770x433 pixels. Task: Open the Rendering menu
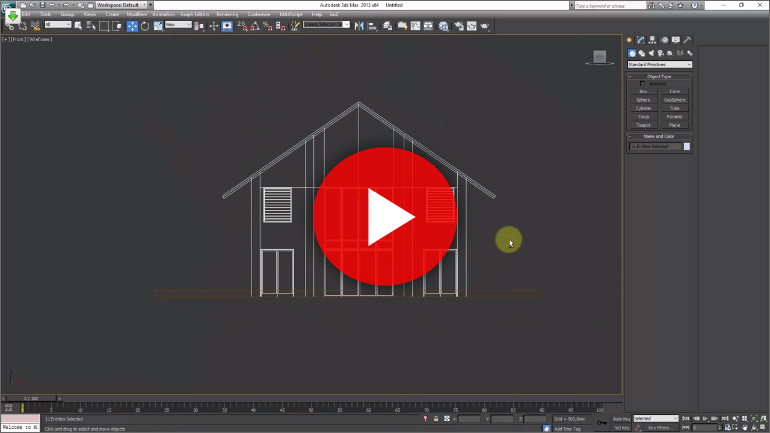227,14
